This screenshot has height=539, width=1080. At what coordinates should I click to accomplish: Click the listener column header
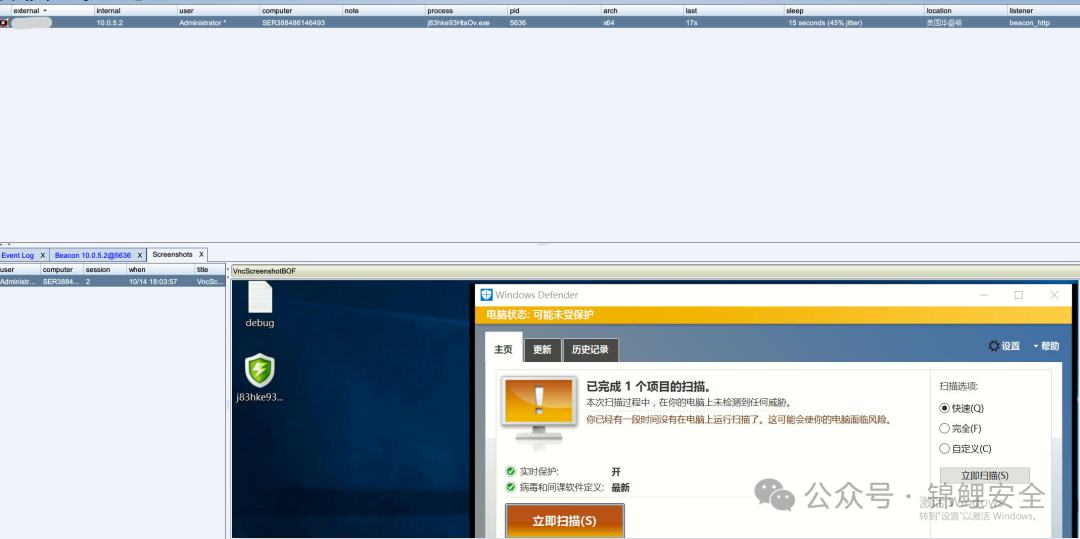coord(1043,11)
